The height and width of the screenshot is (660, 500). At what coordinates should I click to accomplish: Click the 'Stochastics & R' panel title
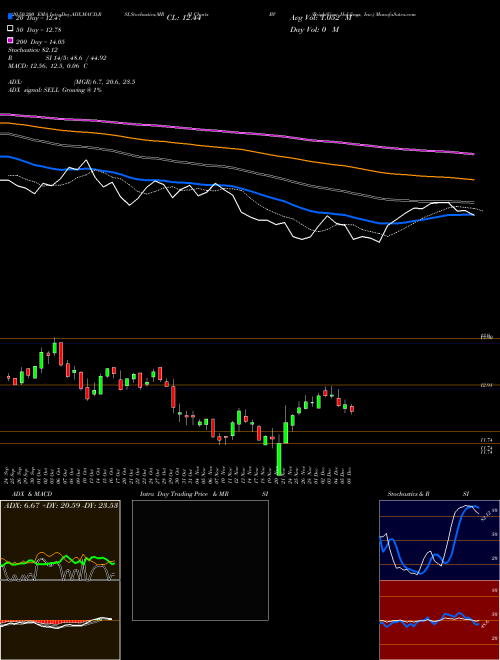pos(409,494)
